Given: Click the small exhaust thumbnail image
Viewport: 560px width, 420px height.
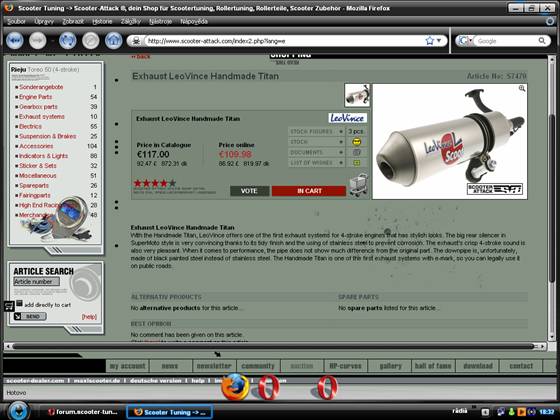Looking at the screenshot, I should (x=357, y=95).
